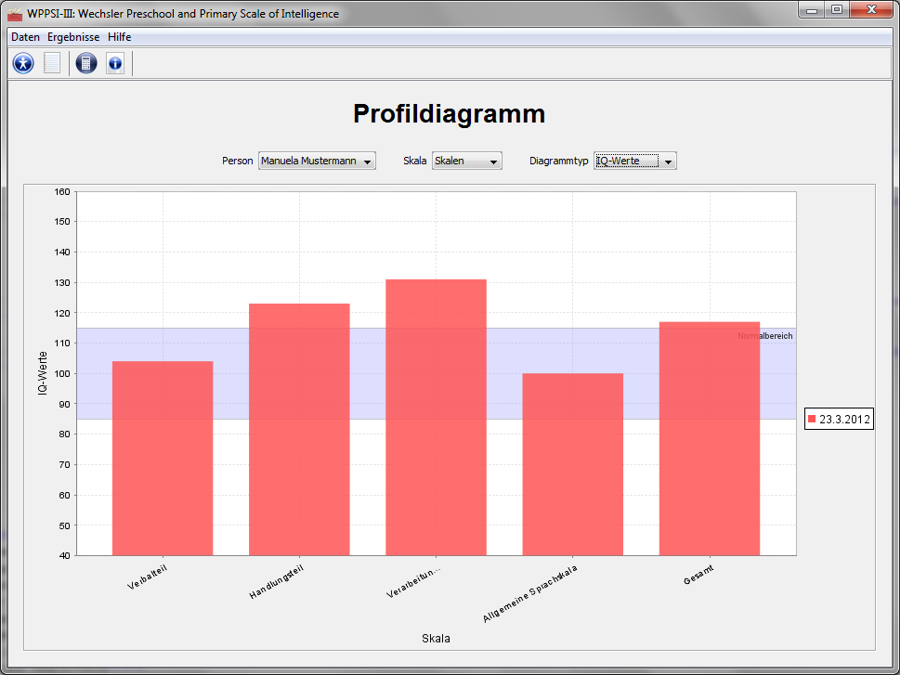Minimize the WPPSI-III window

812,10
